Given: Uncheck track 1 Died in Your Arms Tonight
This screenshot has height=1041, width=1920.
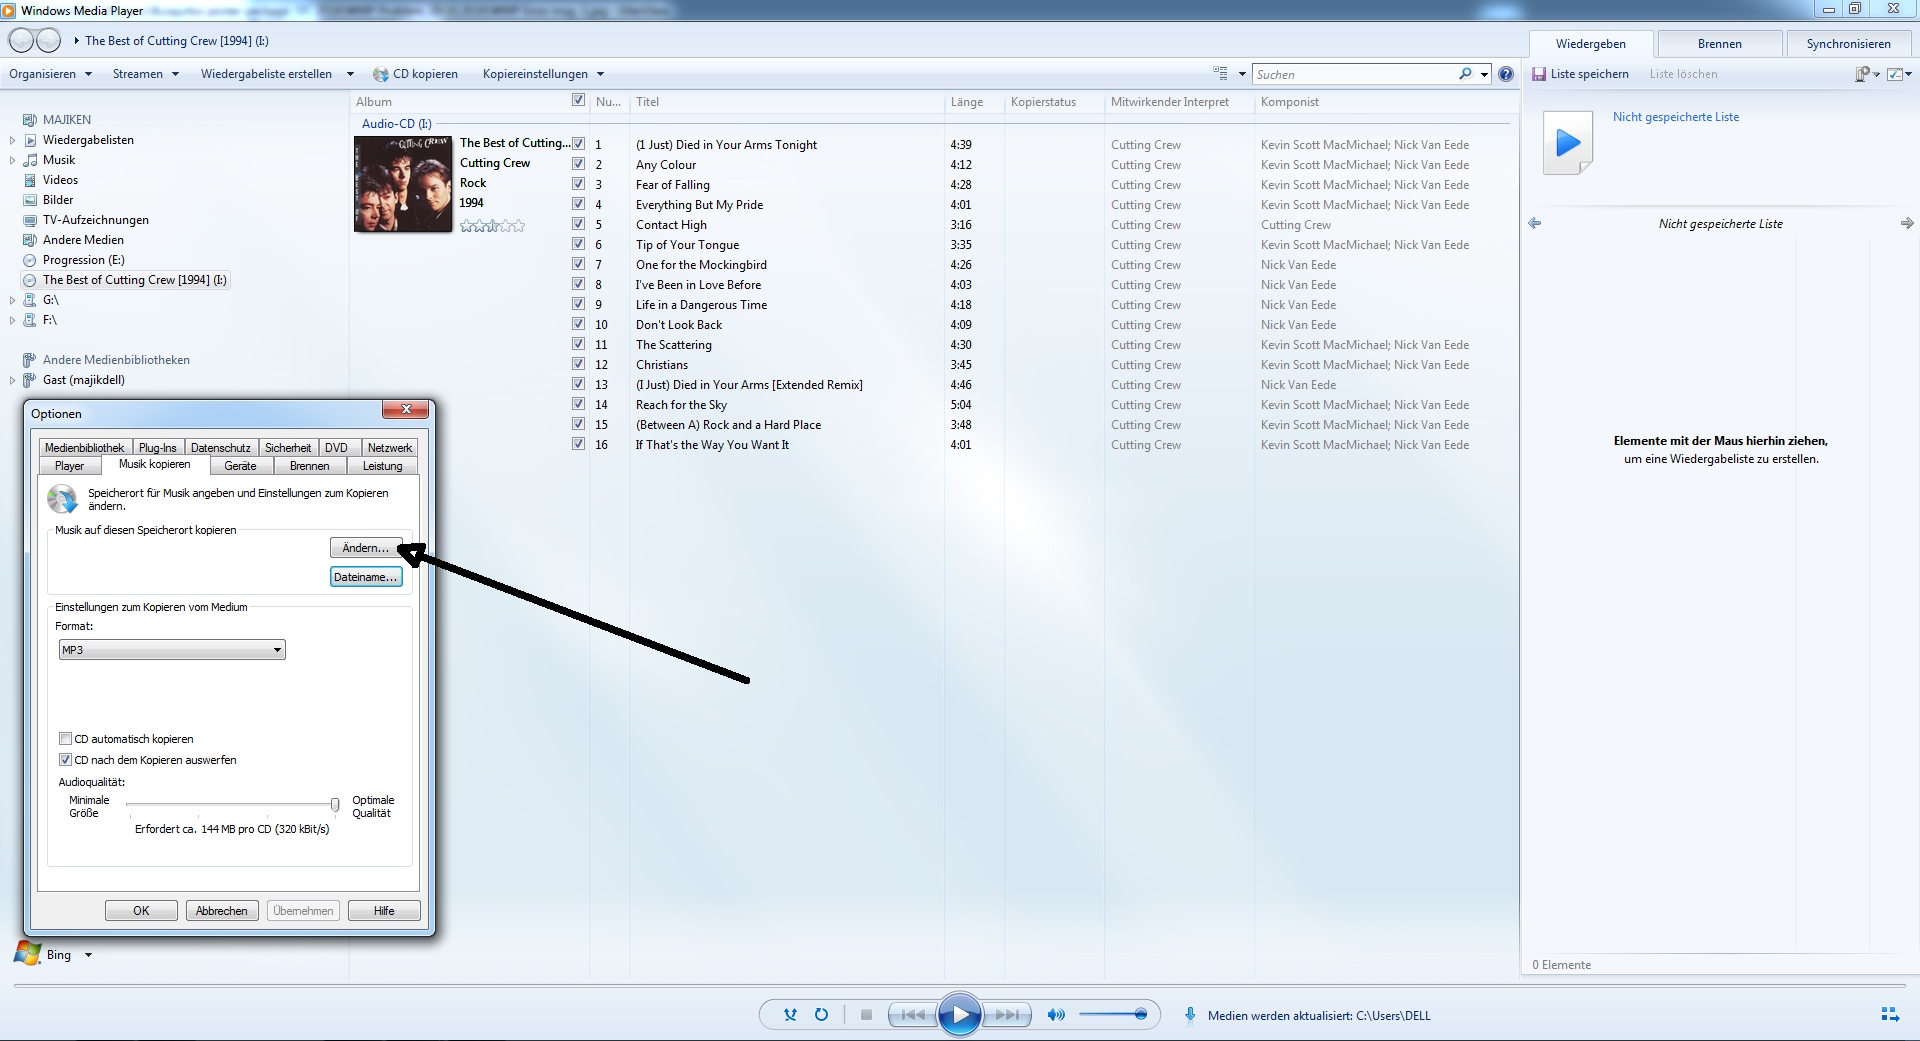Looking at the screenshot, I should pos(578,144).
